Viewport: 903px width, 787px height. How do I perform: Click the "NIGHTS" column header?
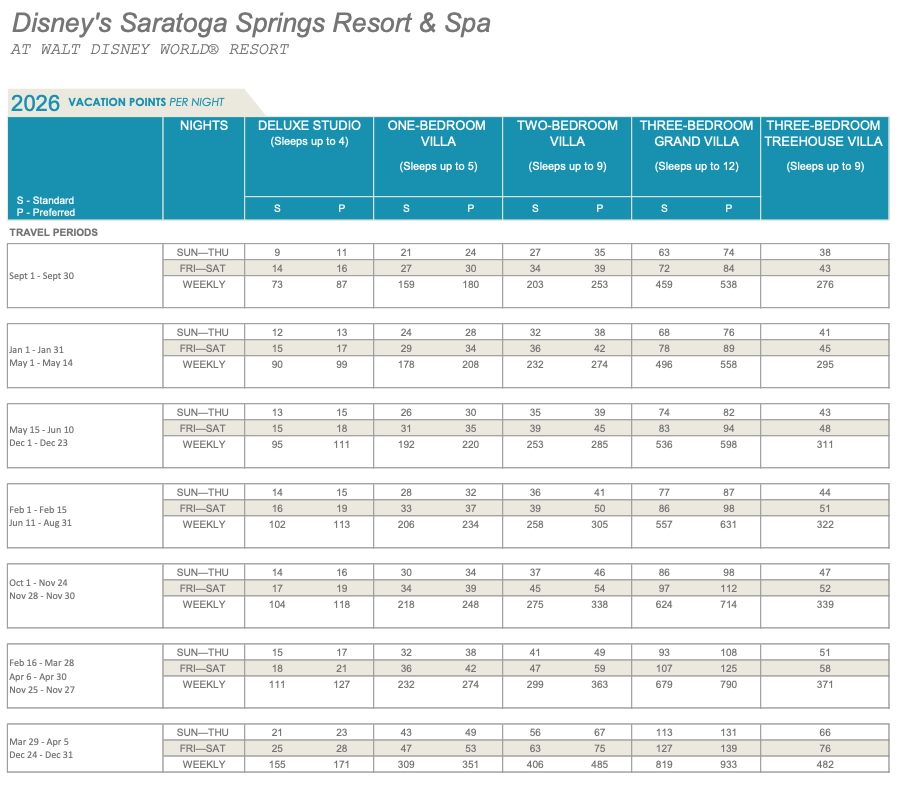pos(204,126)
